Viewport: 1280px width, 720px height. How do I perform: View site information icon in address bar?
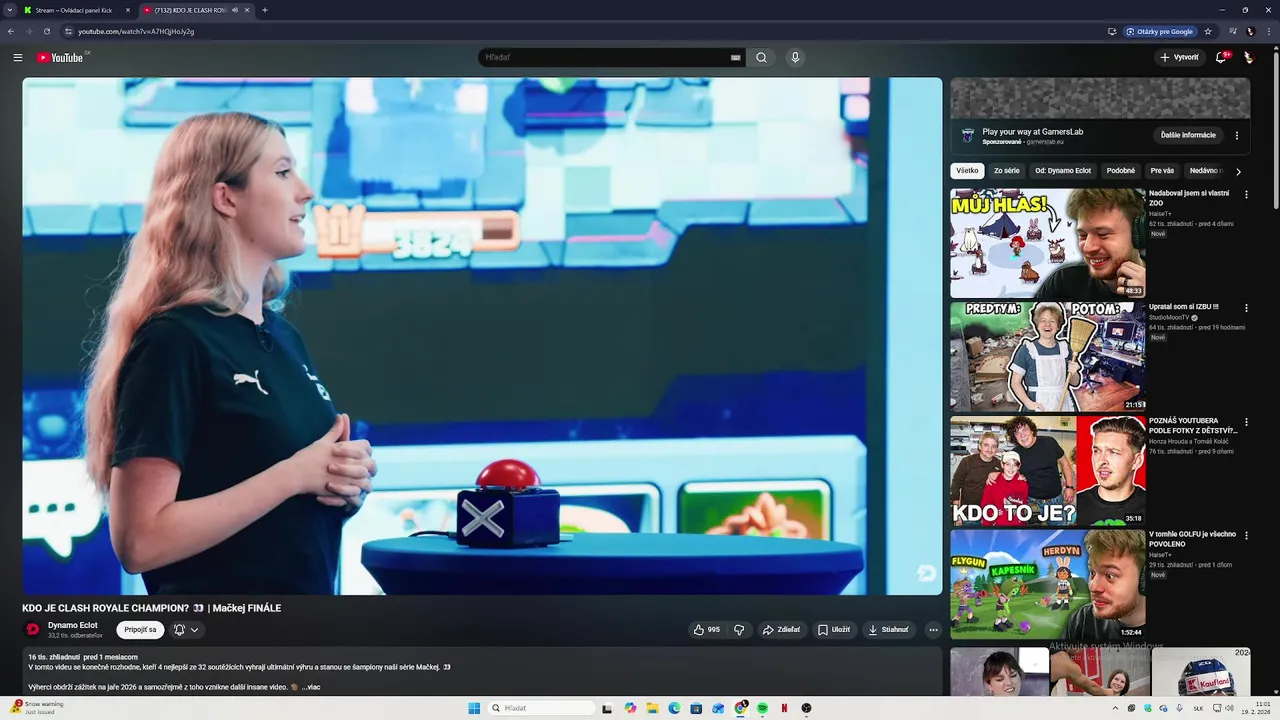[68, 31]
